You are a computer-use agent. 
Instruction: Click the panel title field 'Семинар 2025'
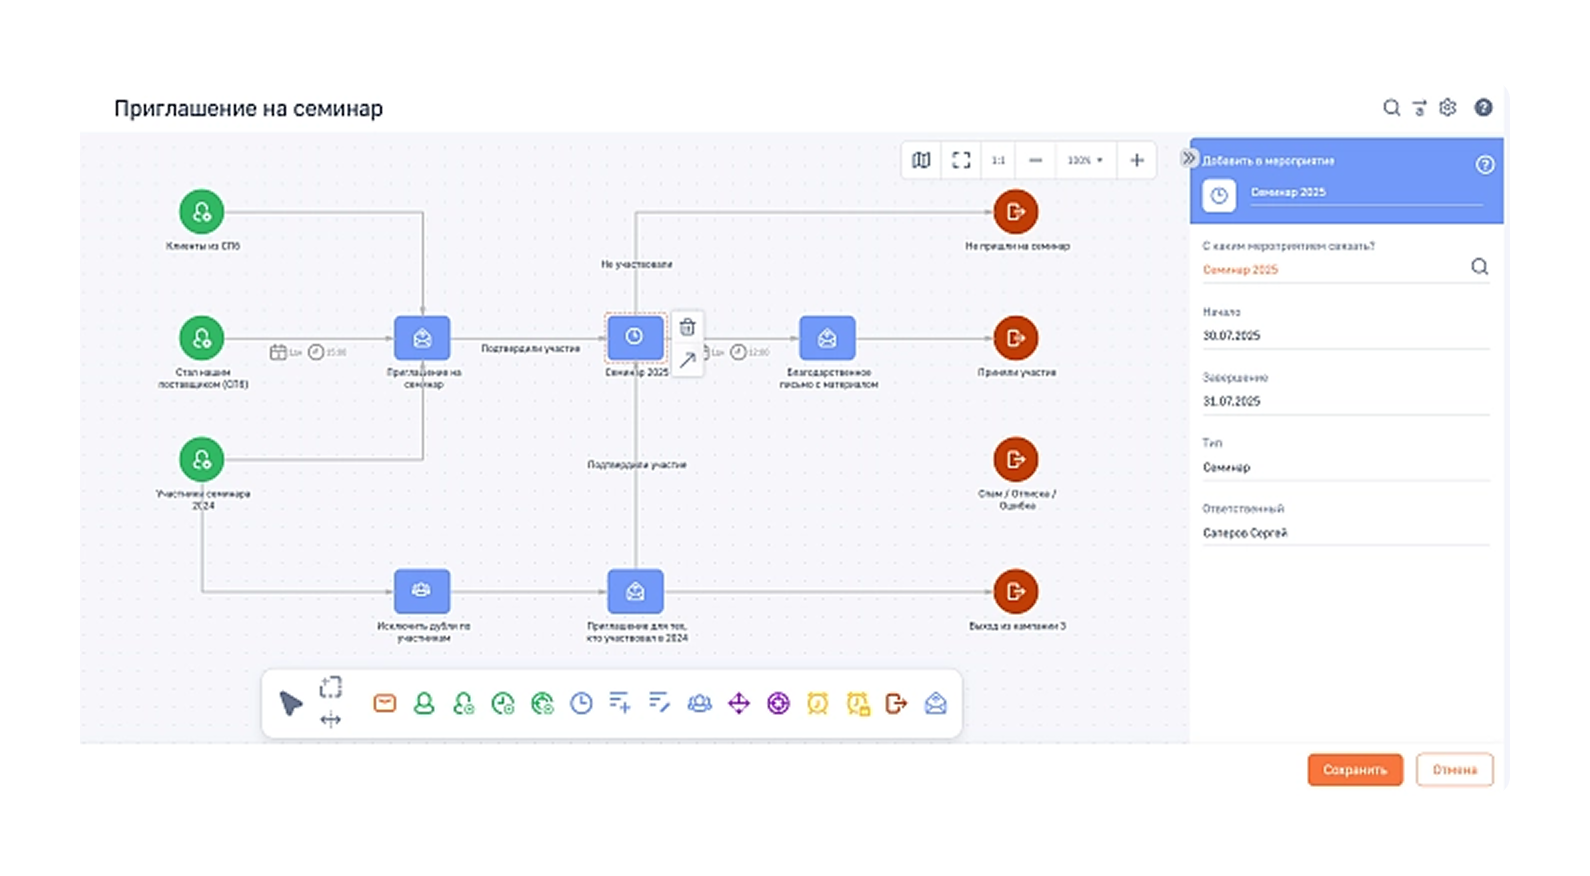(1366, 193)
